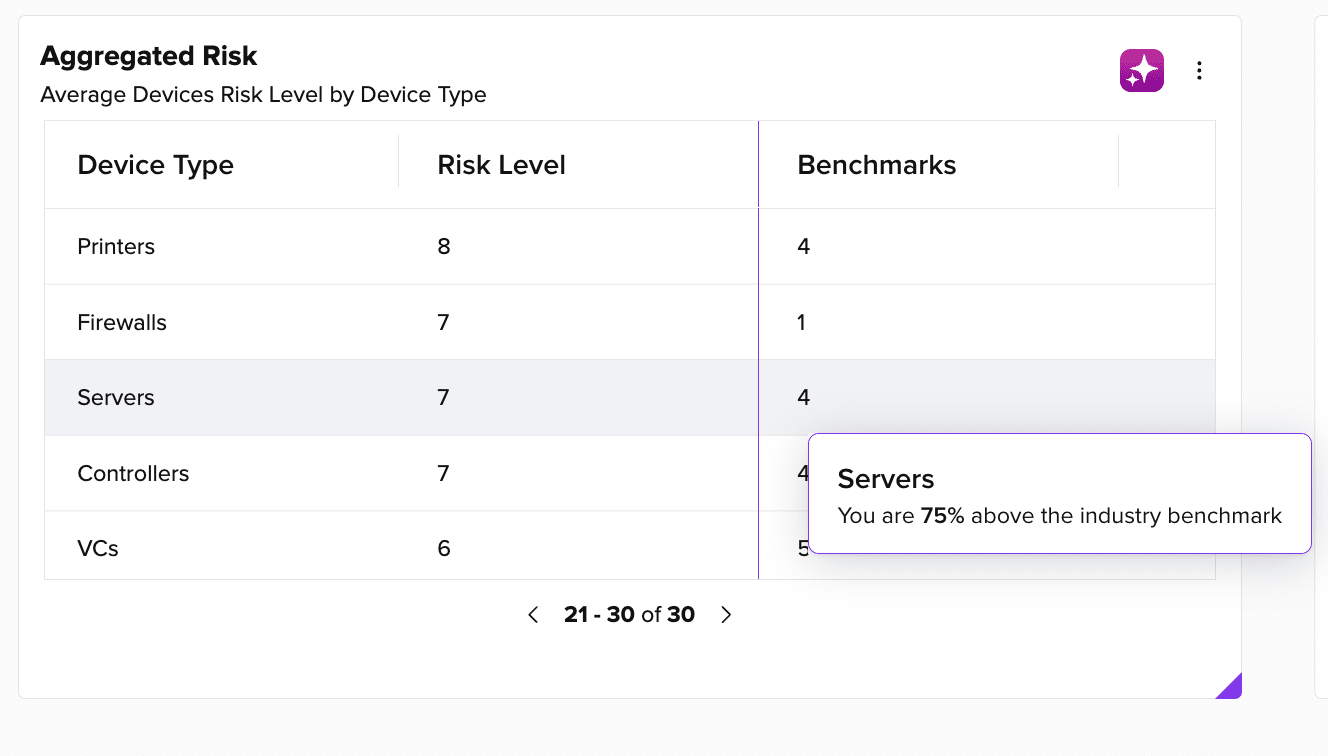Select the Controllers device type cell
Image resolution: width=1328 pixels, height=756 pixels.
(x=133, y=473)
